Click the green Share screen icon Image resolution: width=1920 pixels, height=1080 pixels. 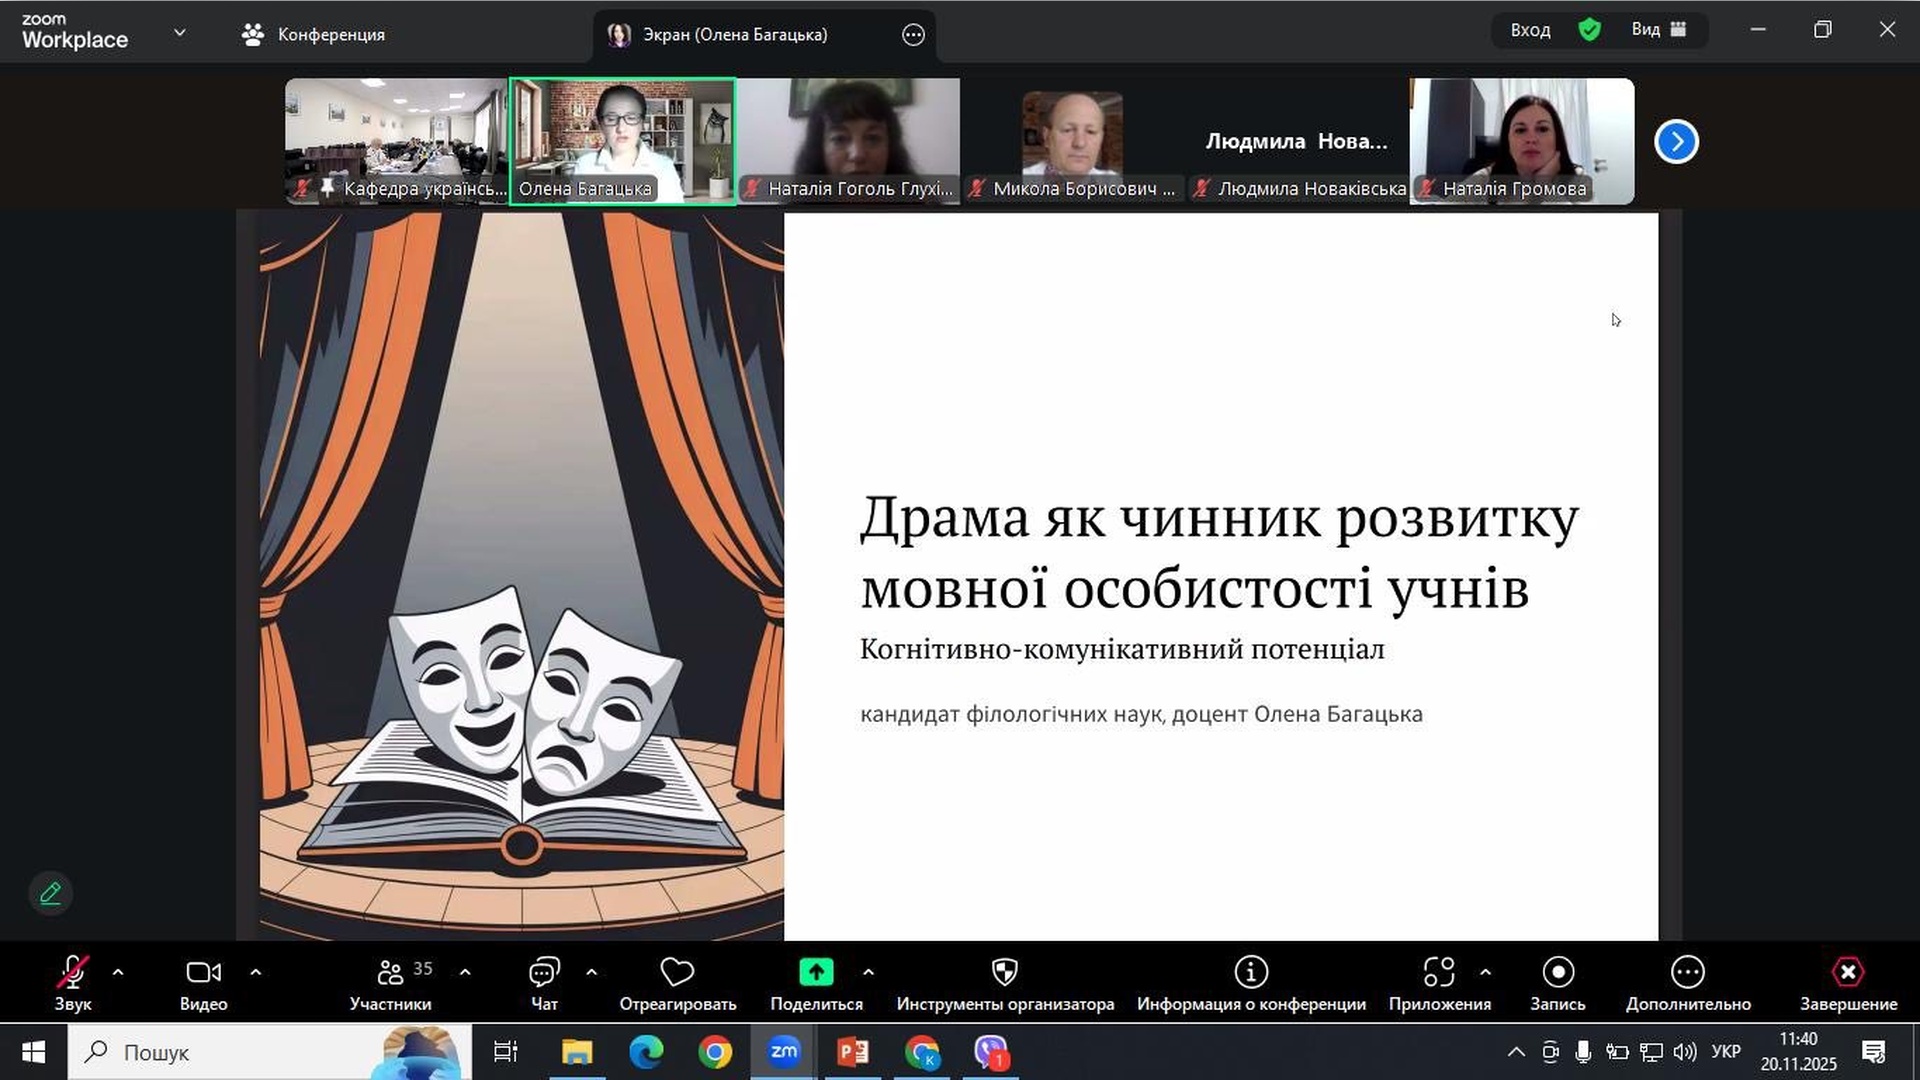[816, 973]
